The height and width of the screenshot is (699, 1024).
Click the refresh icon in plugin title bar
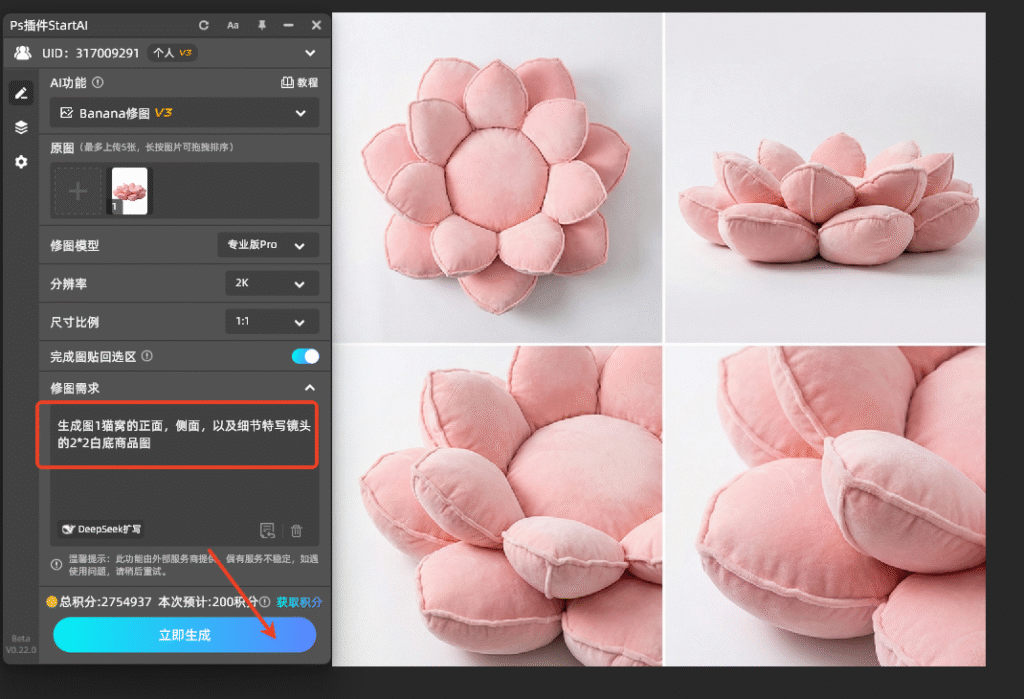(204, 25)
